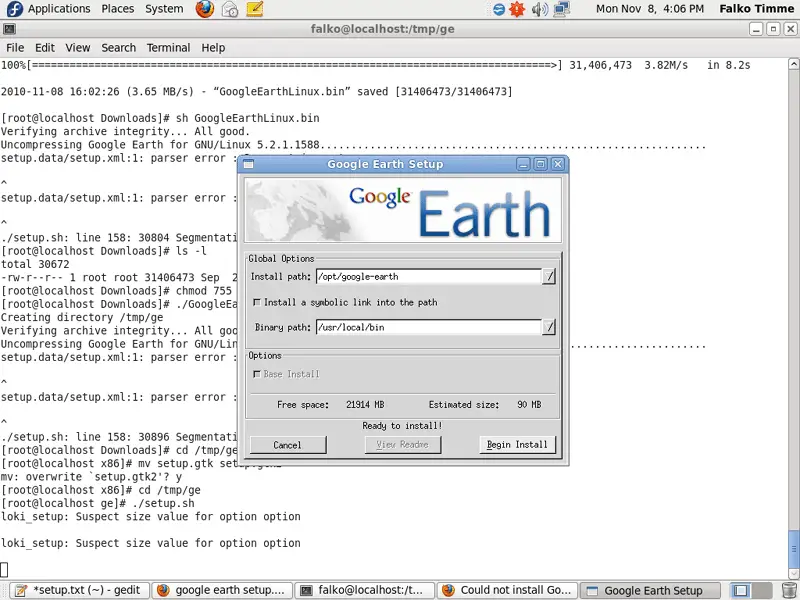Image resolution: width=800 pixels, height=600 pixels.
Task: Click the Google Earth logo banner
Action: pyautogui.click(x=403, y=210)
